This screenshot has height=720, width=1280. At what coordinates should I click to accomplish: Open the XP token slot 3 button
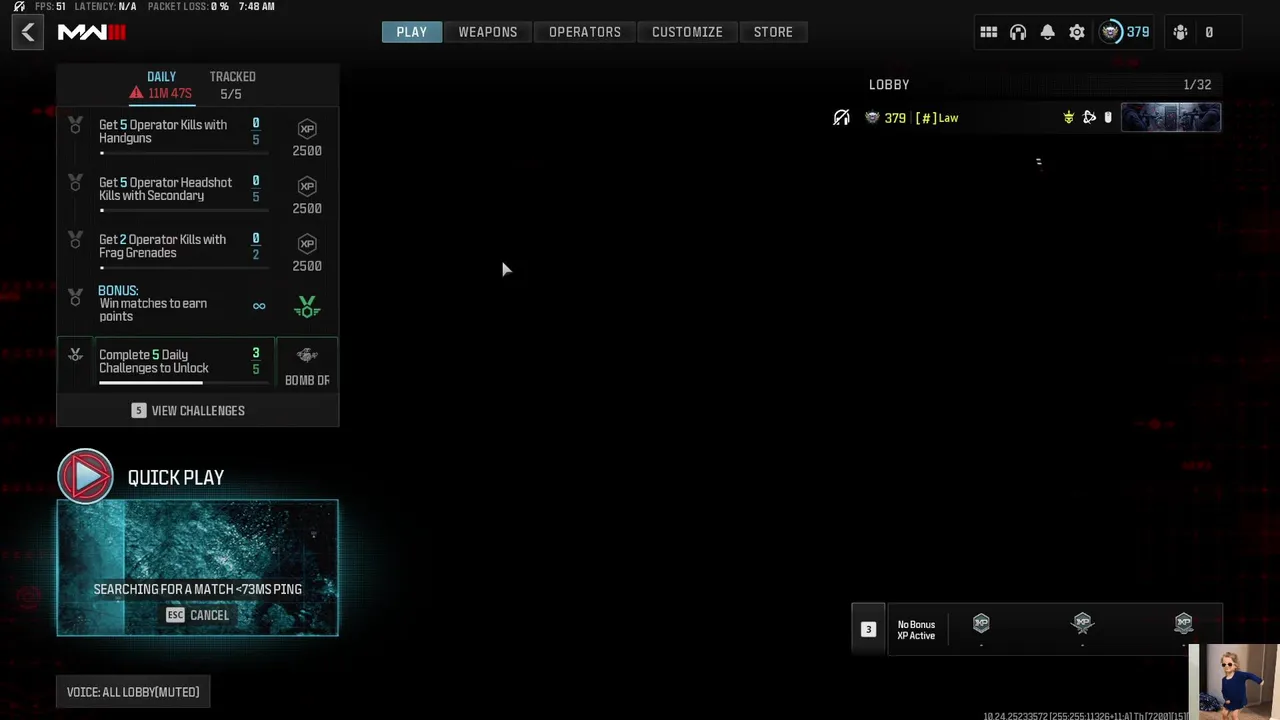pos(868,629)
